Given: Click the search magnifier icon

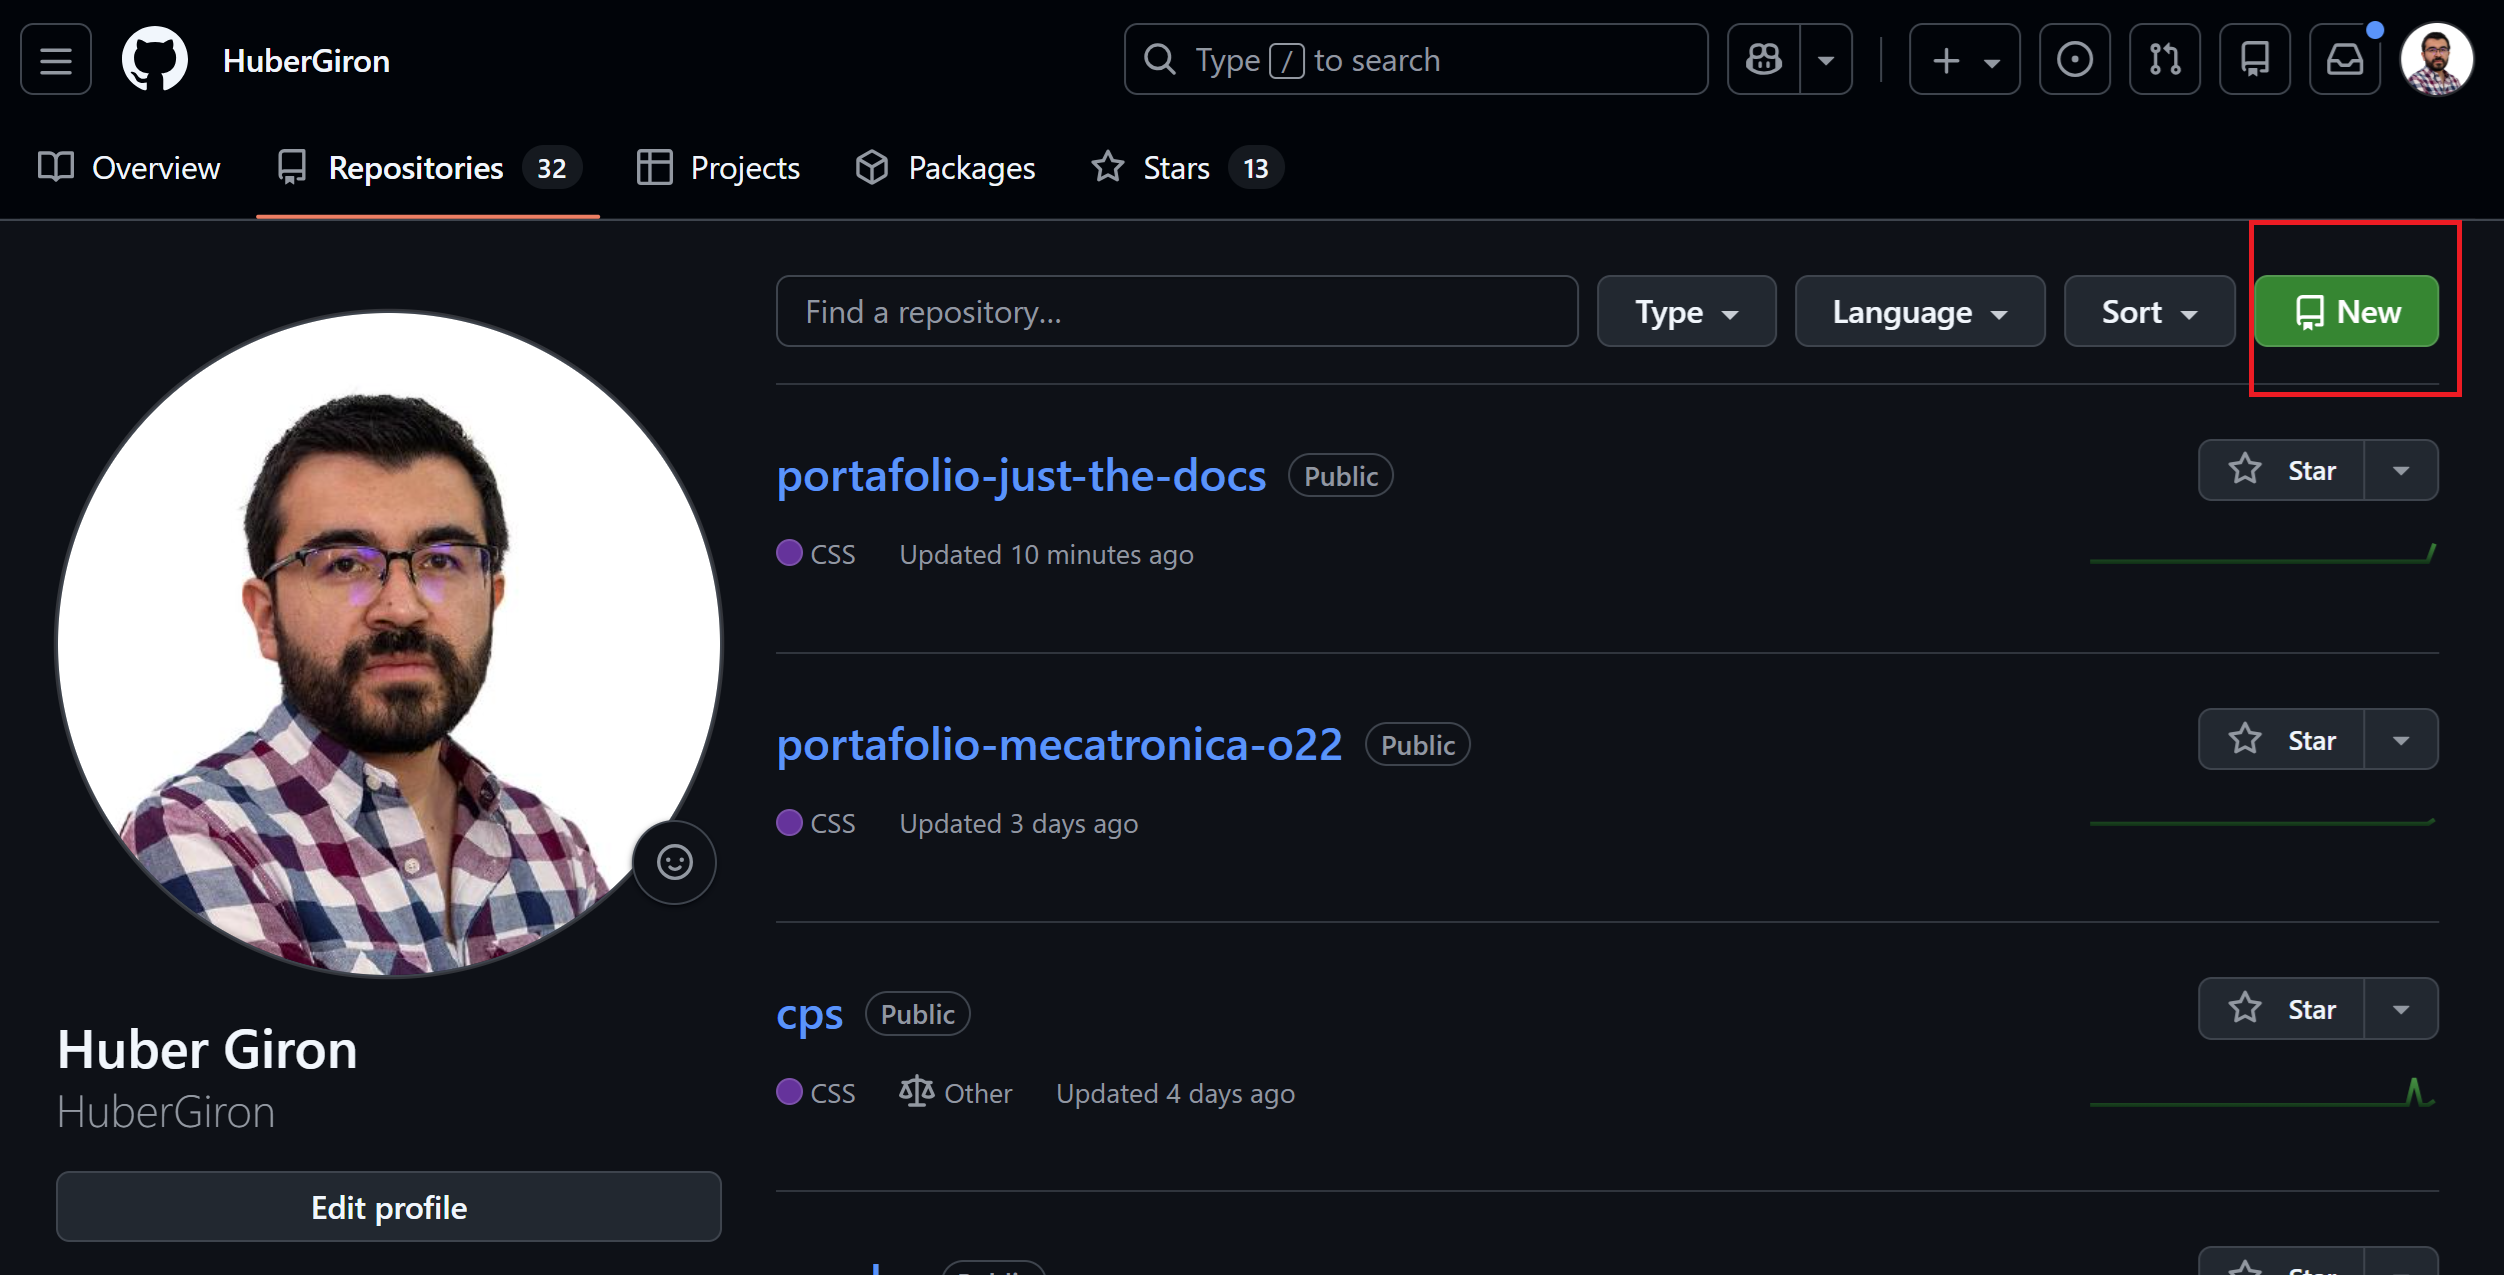Looking at the screenshot, I should 1160,59.
